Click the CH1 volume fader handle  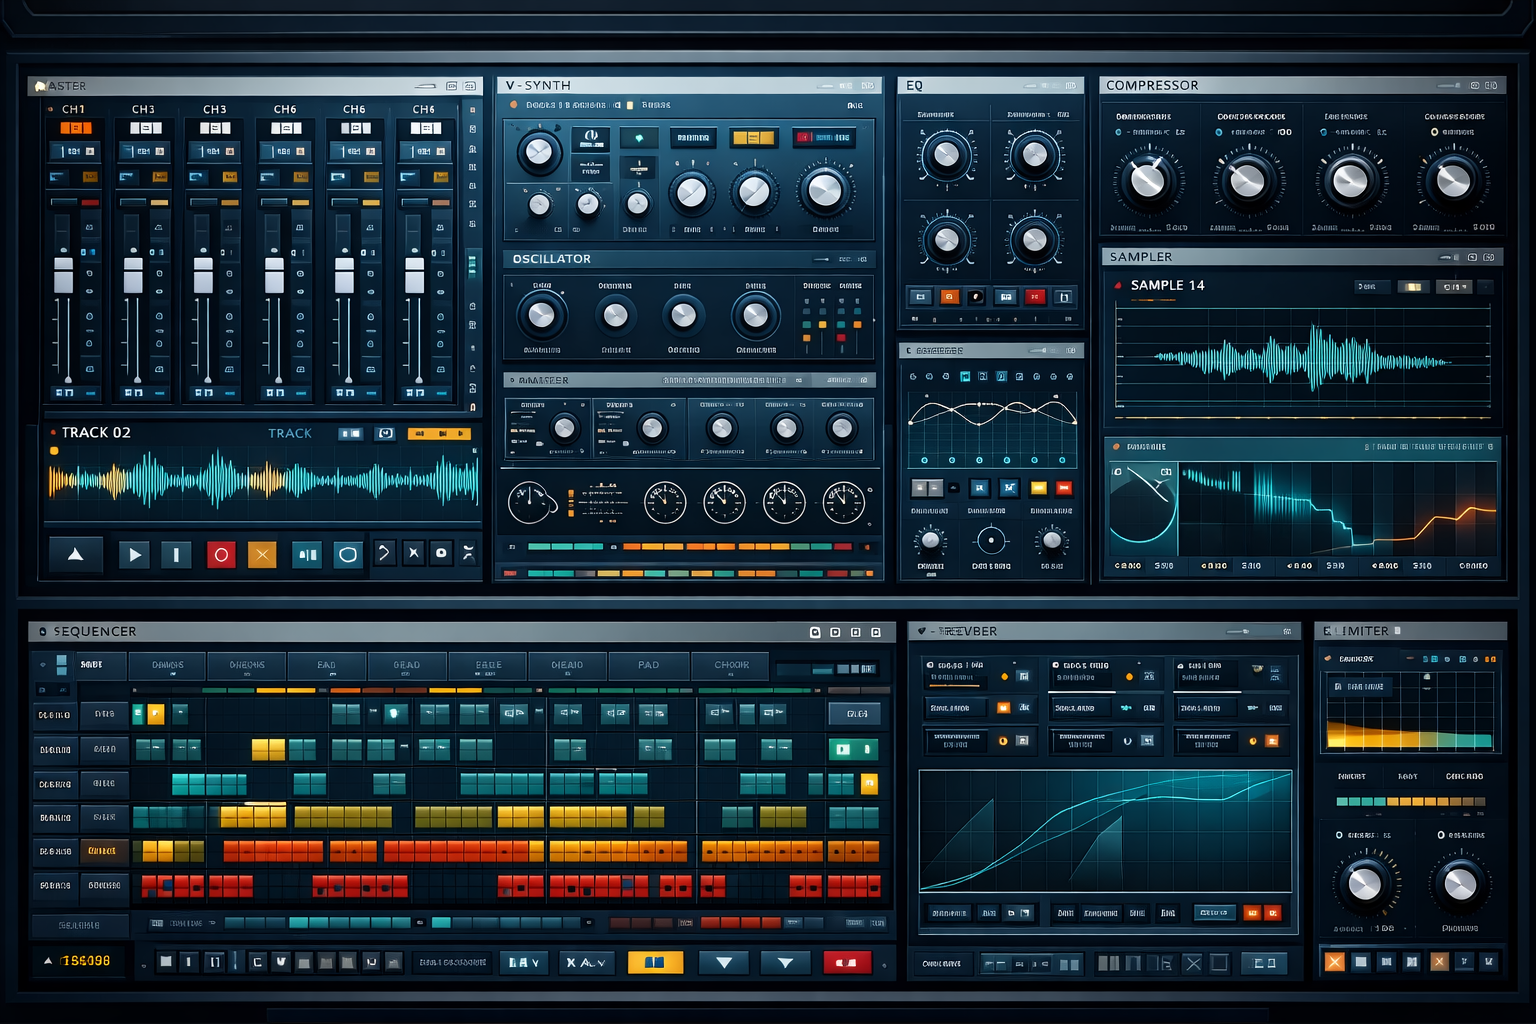pyautogui.click(x=63, y=274)
